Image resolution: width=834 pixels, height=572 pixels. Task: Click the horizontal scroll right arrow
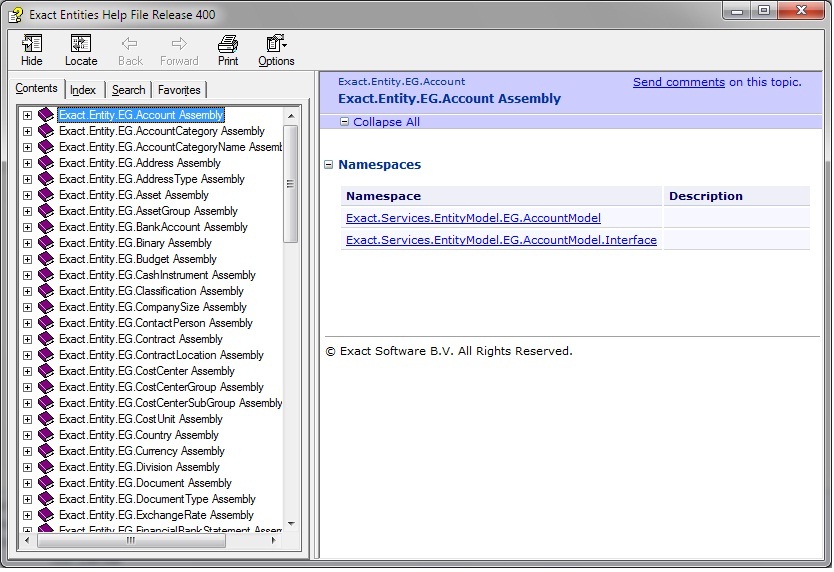pyautogui.click(x=273, y=541)
